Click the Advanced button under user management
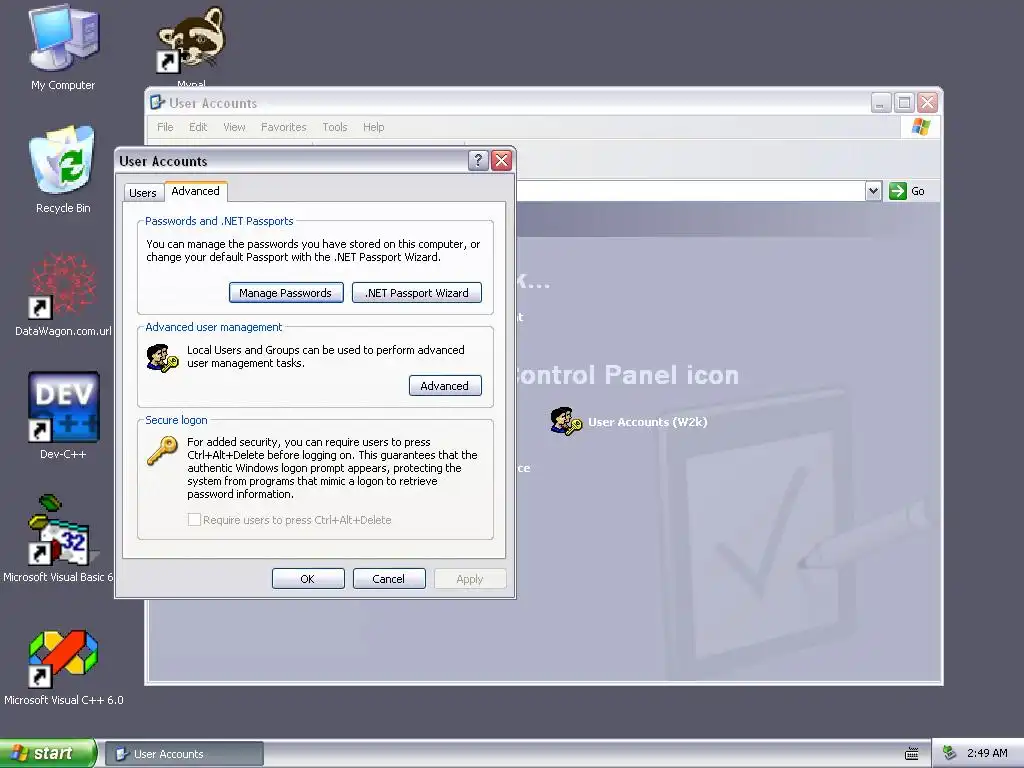This screenshot has height=768, width=1024. 445,385
